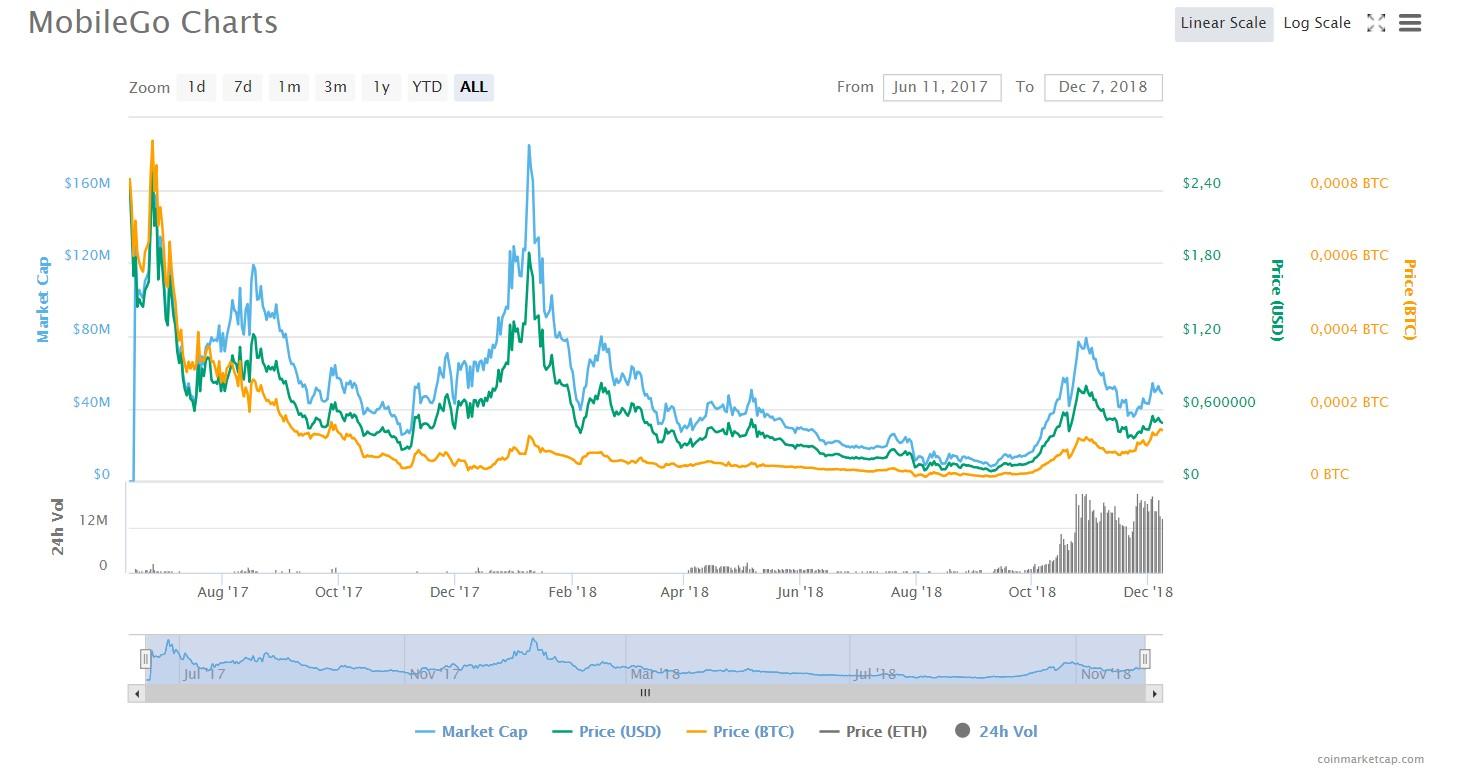
Task: Click the Oct '18 x-axis label
Action: (x=1032, y=592)
